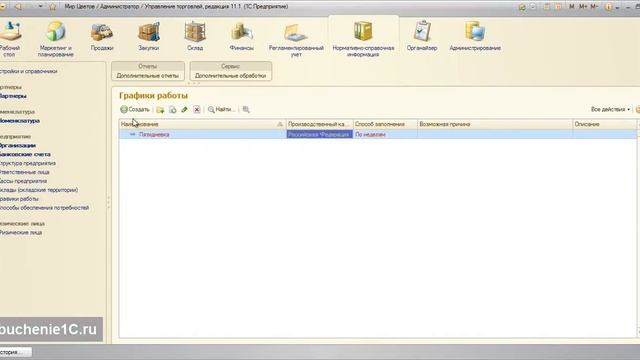Click the M- button in title bar
The image size is (640, 360).
click(594, 7)
